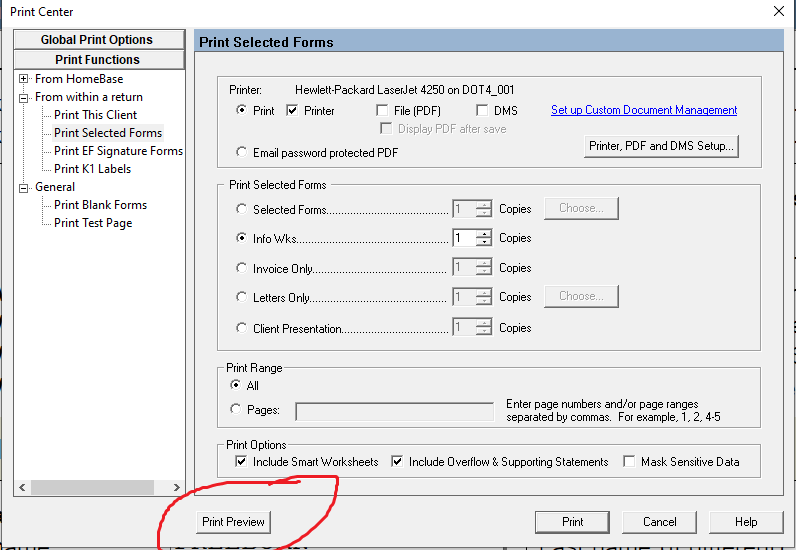Open Print Blank Forms option
This screenshot has height=550, width=796.
(100, 205)
